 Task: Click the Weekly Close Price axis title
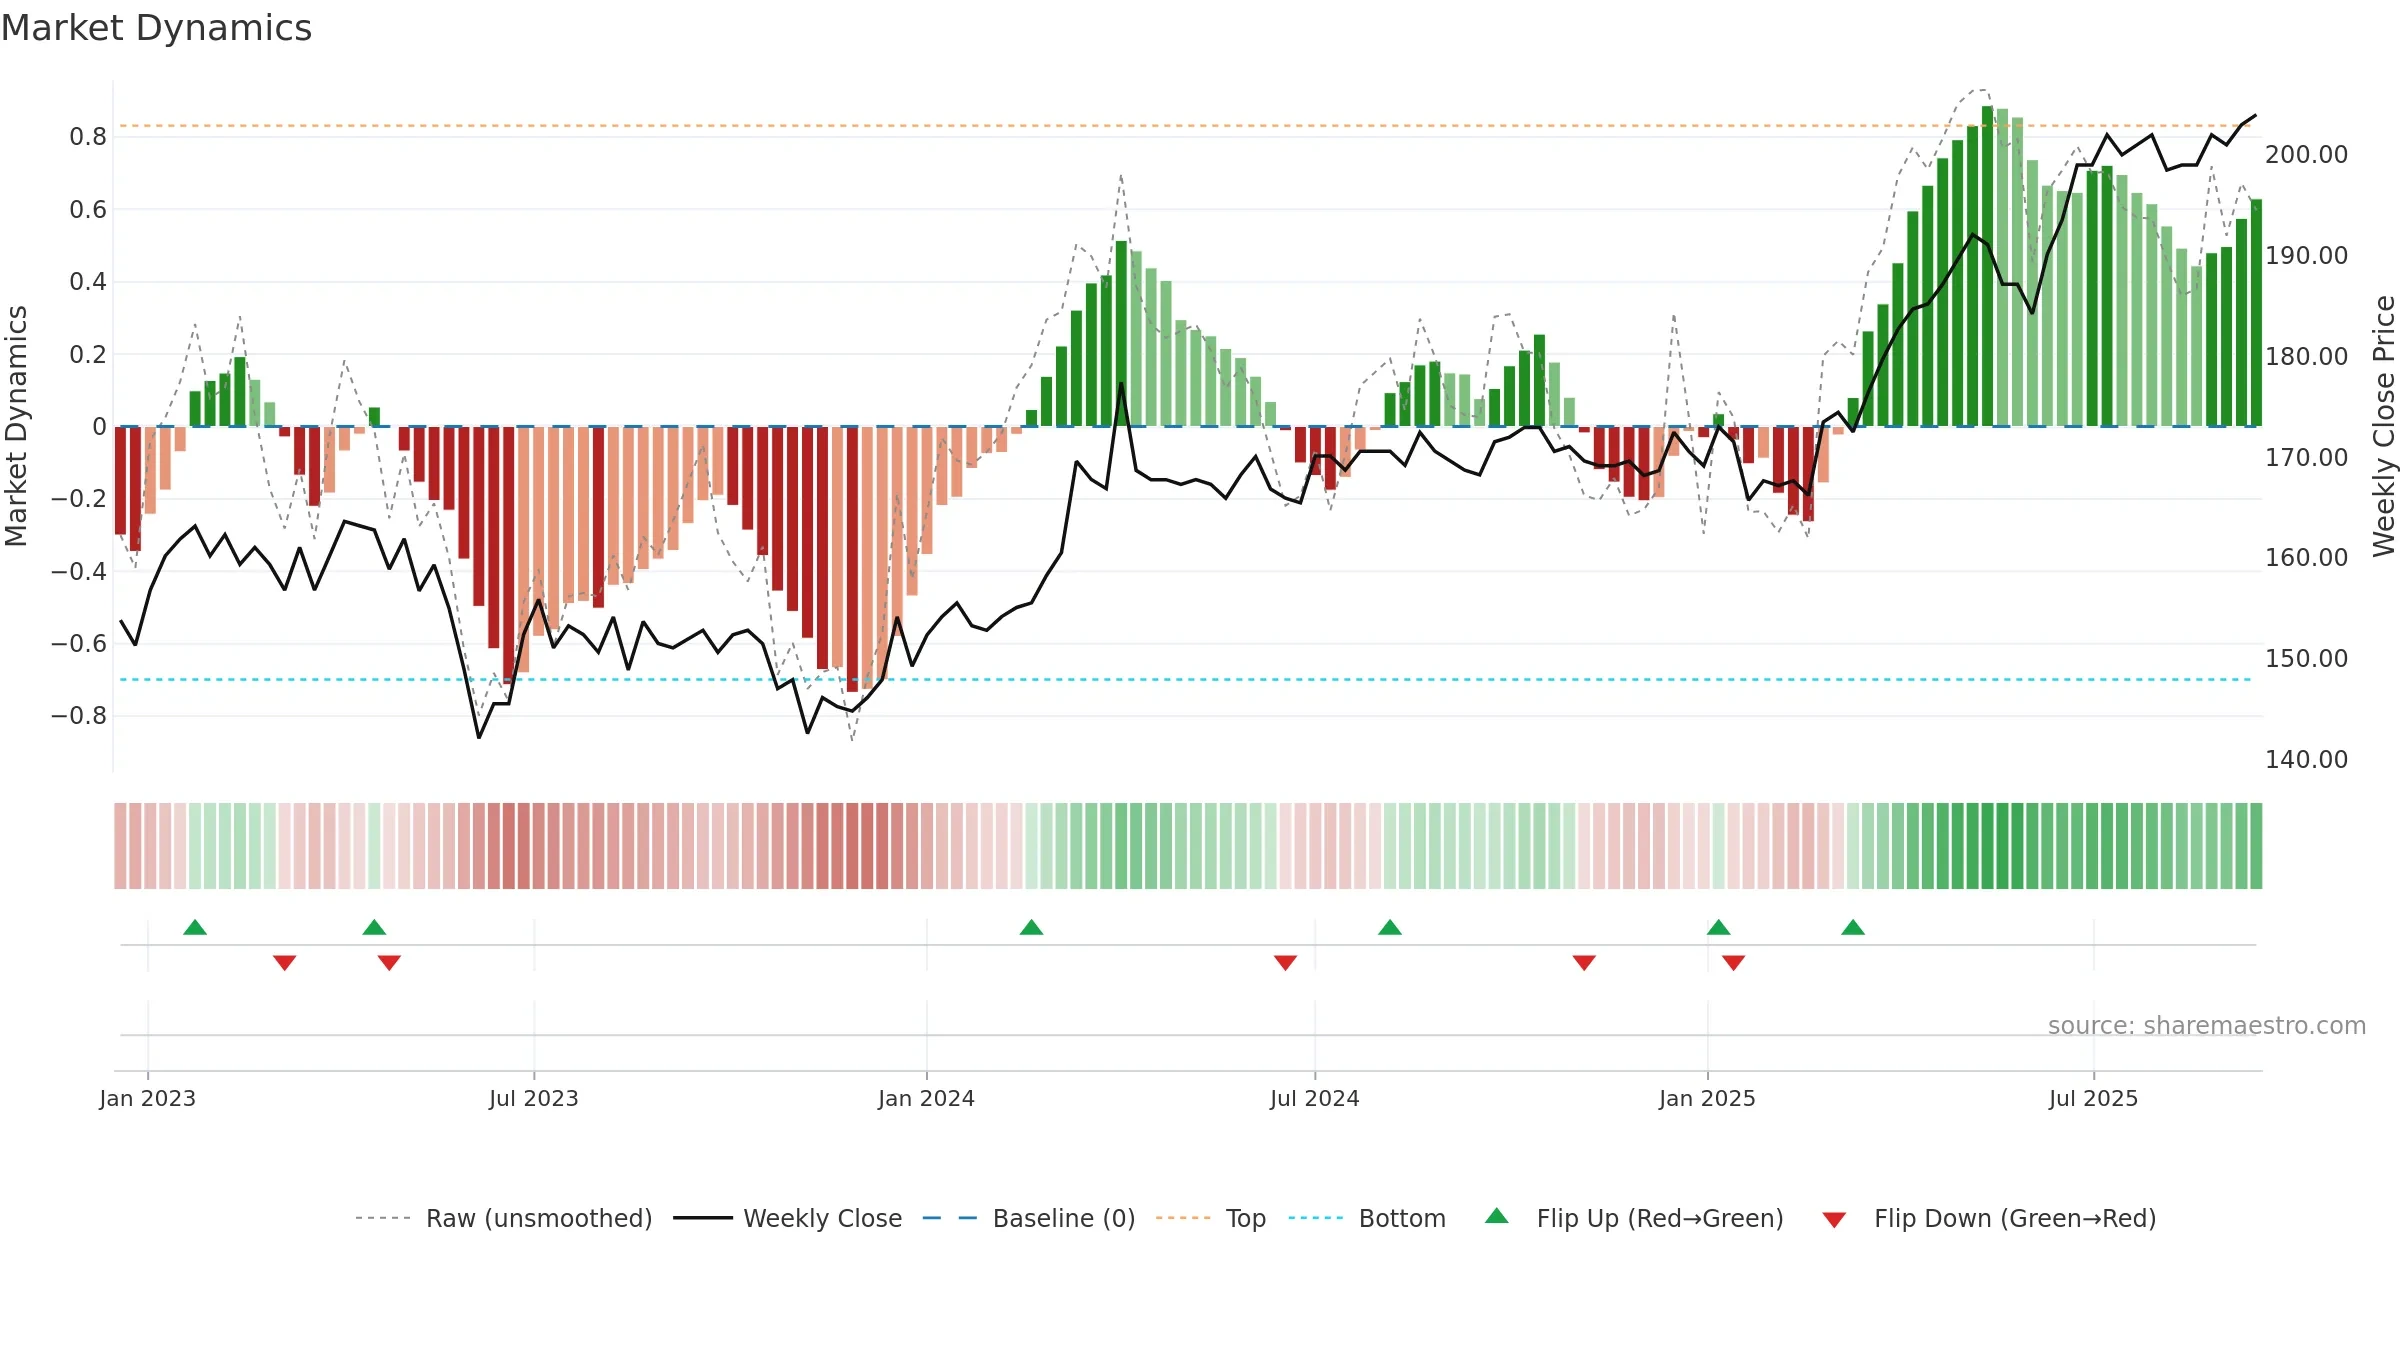tap(2384, 426)
